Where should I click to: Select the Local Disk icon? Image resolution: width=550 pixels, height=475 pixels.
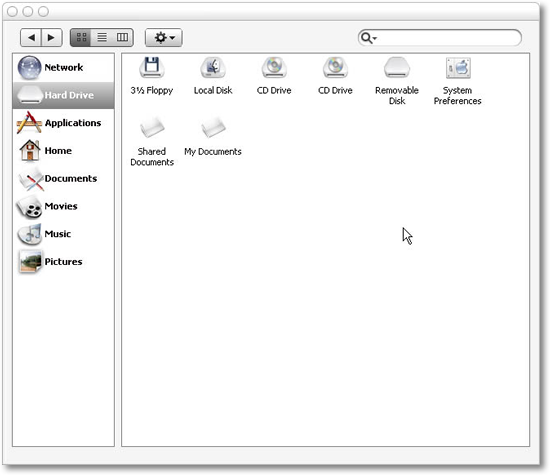coord(213,67)
